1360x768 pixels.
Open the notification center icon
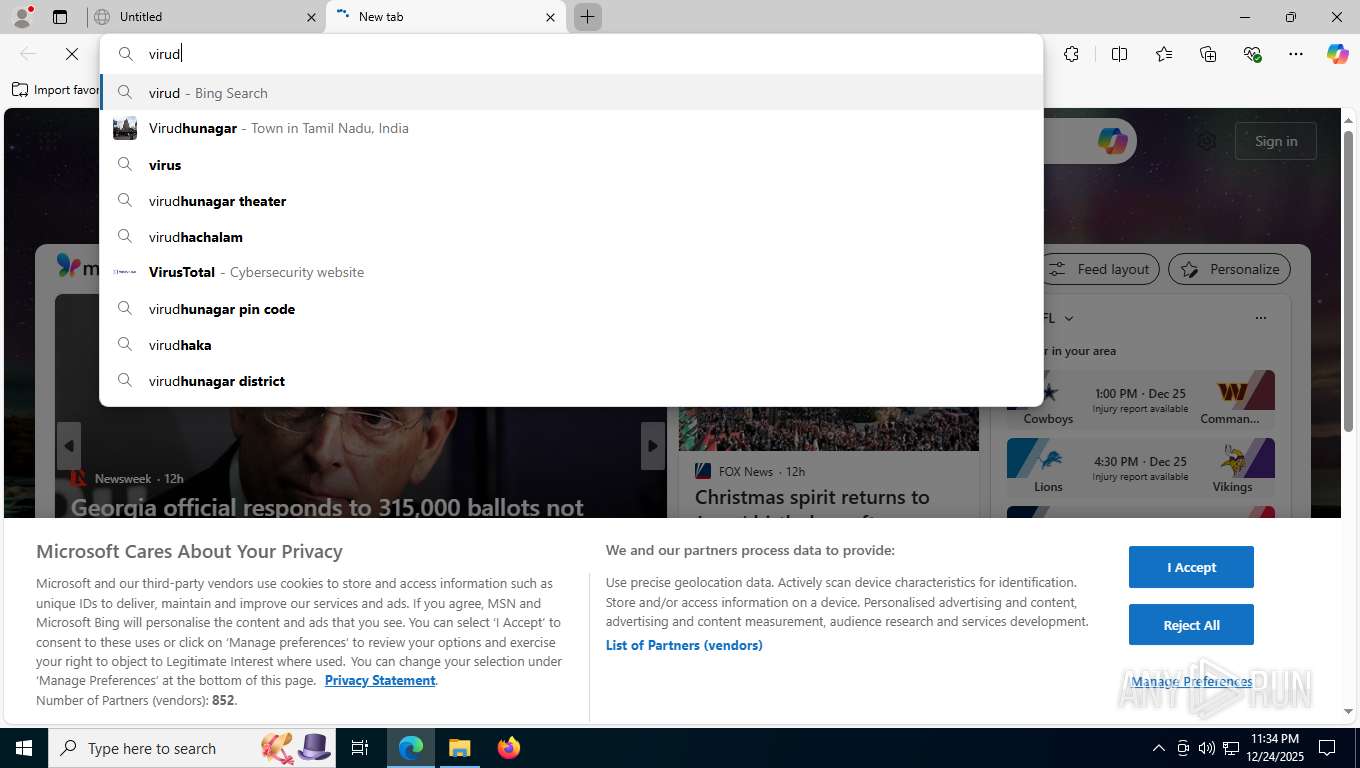[x=1327, y=748]
